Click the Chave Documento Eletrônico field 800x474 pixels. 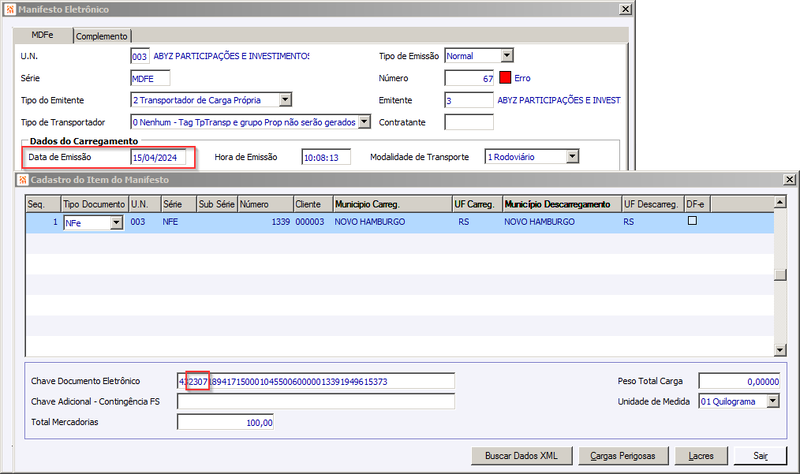pos(316,381)
